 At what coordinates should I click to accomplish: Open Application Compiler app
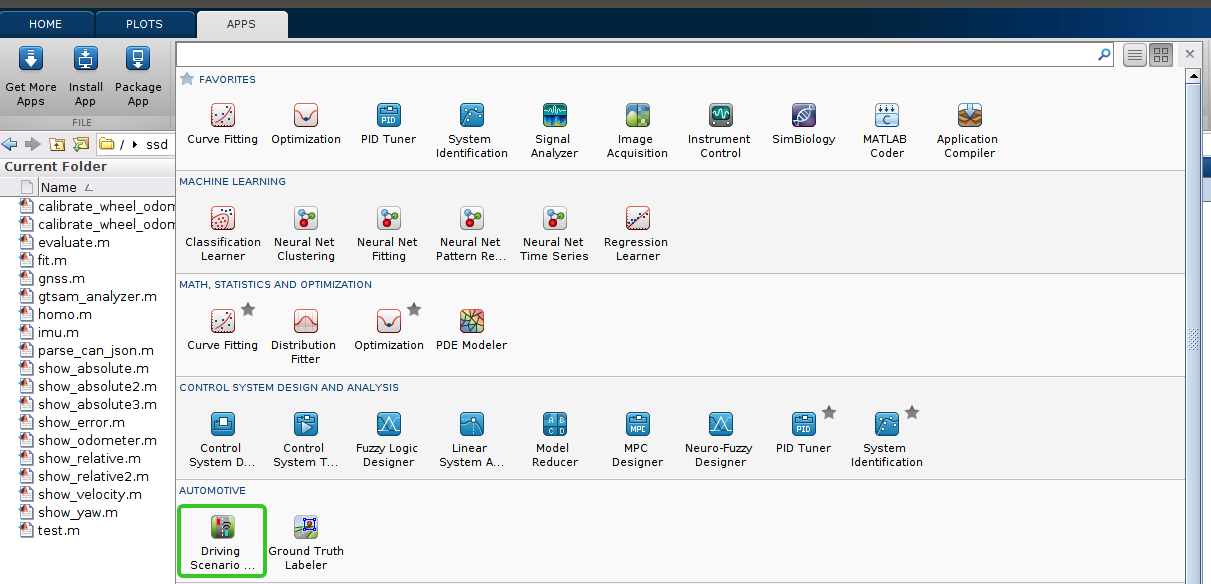point(969,130)
